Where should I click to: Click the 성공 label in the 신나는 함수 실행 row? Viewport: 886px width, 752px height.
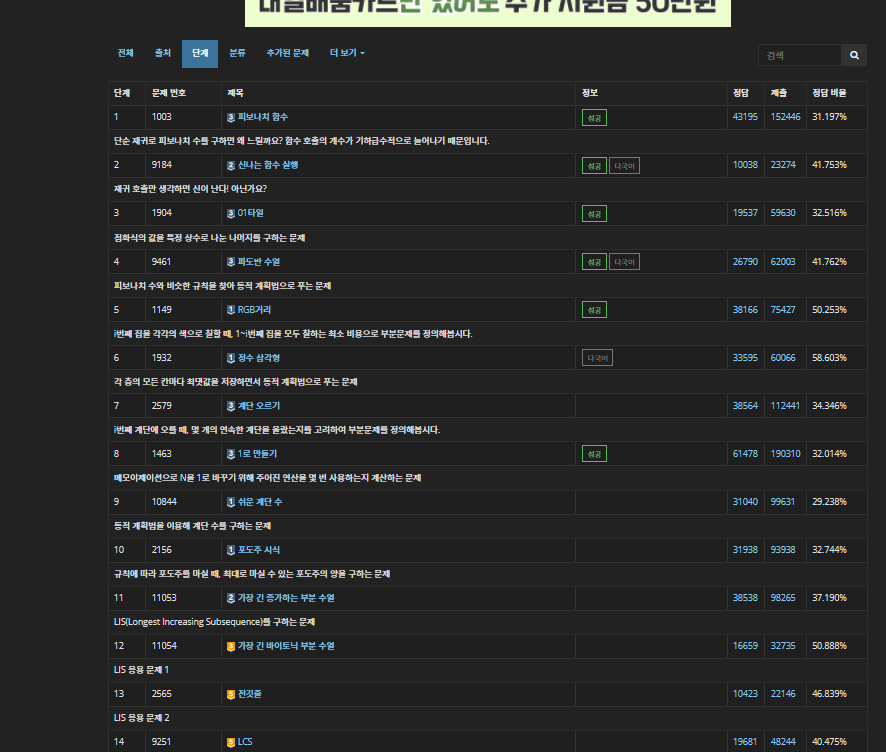click(594, 166)
